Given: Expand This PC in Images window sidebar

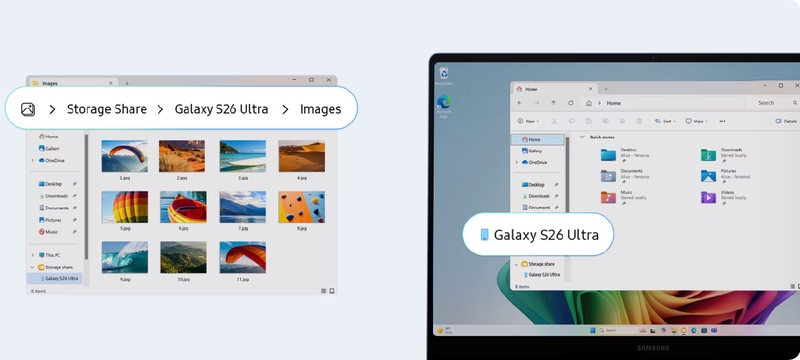Looking at the screenshot, I should [33, 255].
